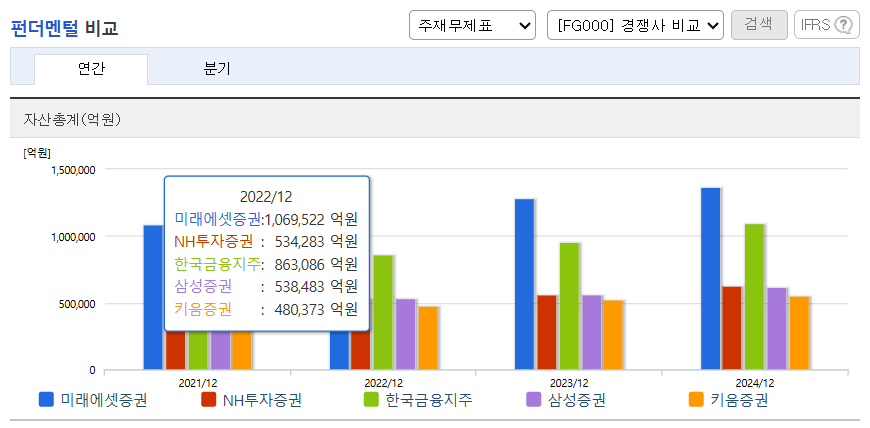Switch to the 분기 tab
This screenshot has width=870, height=428.
tap(217, 69)
